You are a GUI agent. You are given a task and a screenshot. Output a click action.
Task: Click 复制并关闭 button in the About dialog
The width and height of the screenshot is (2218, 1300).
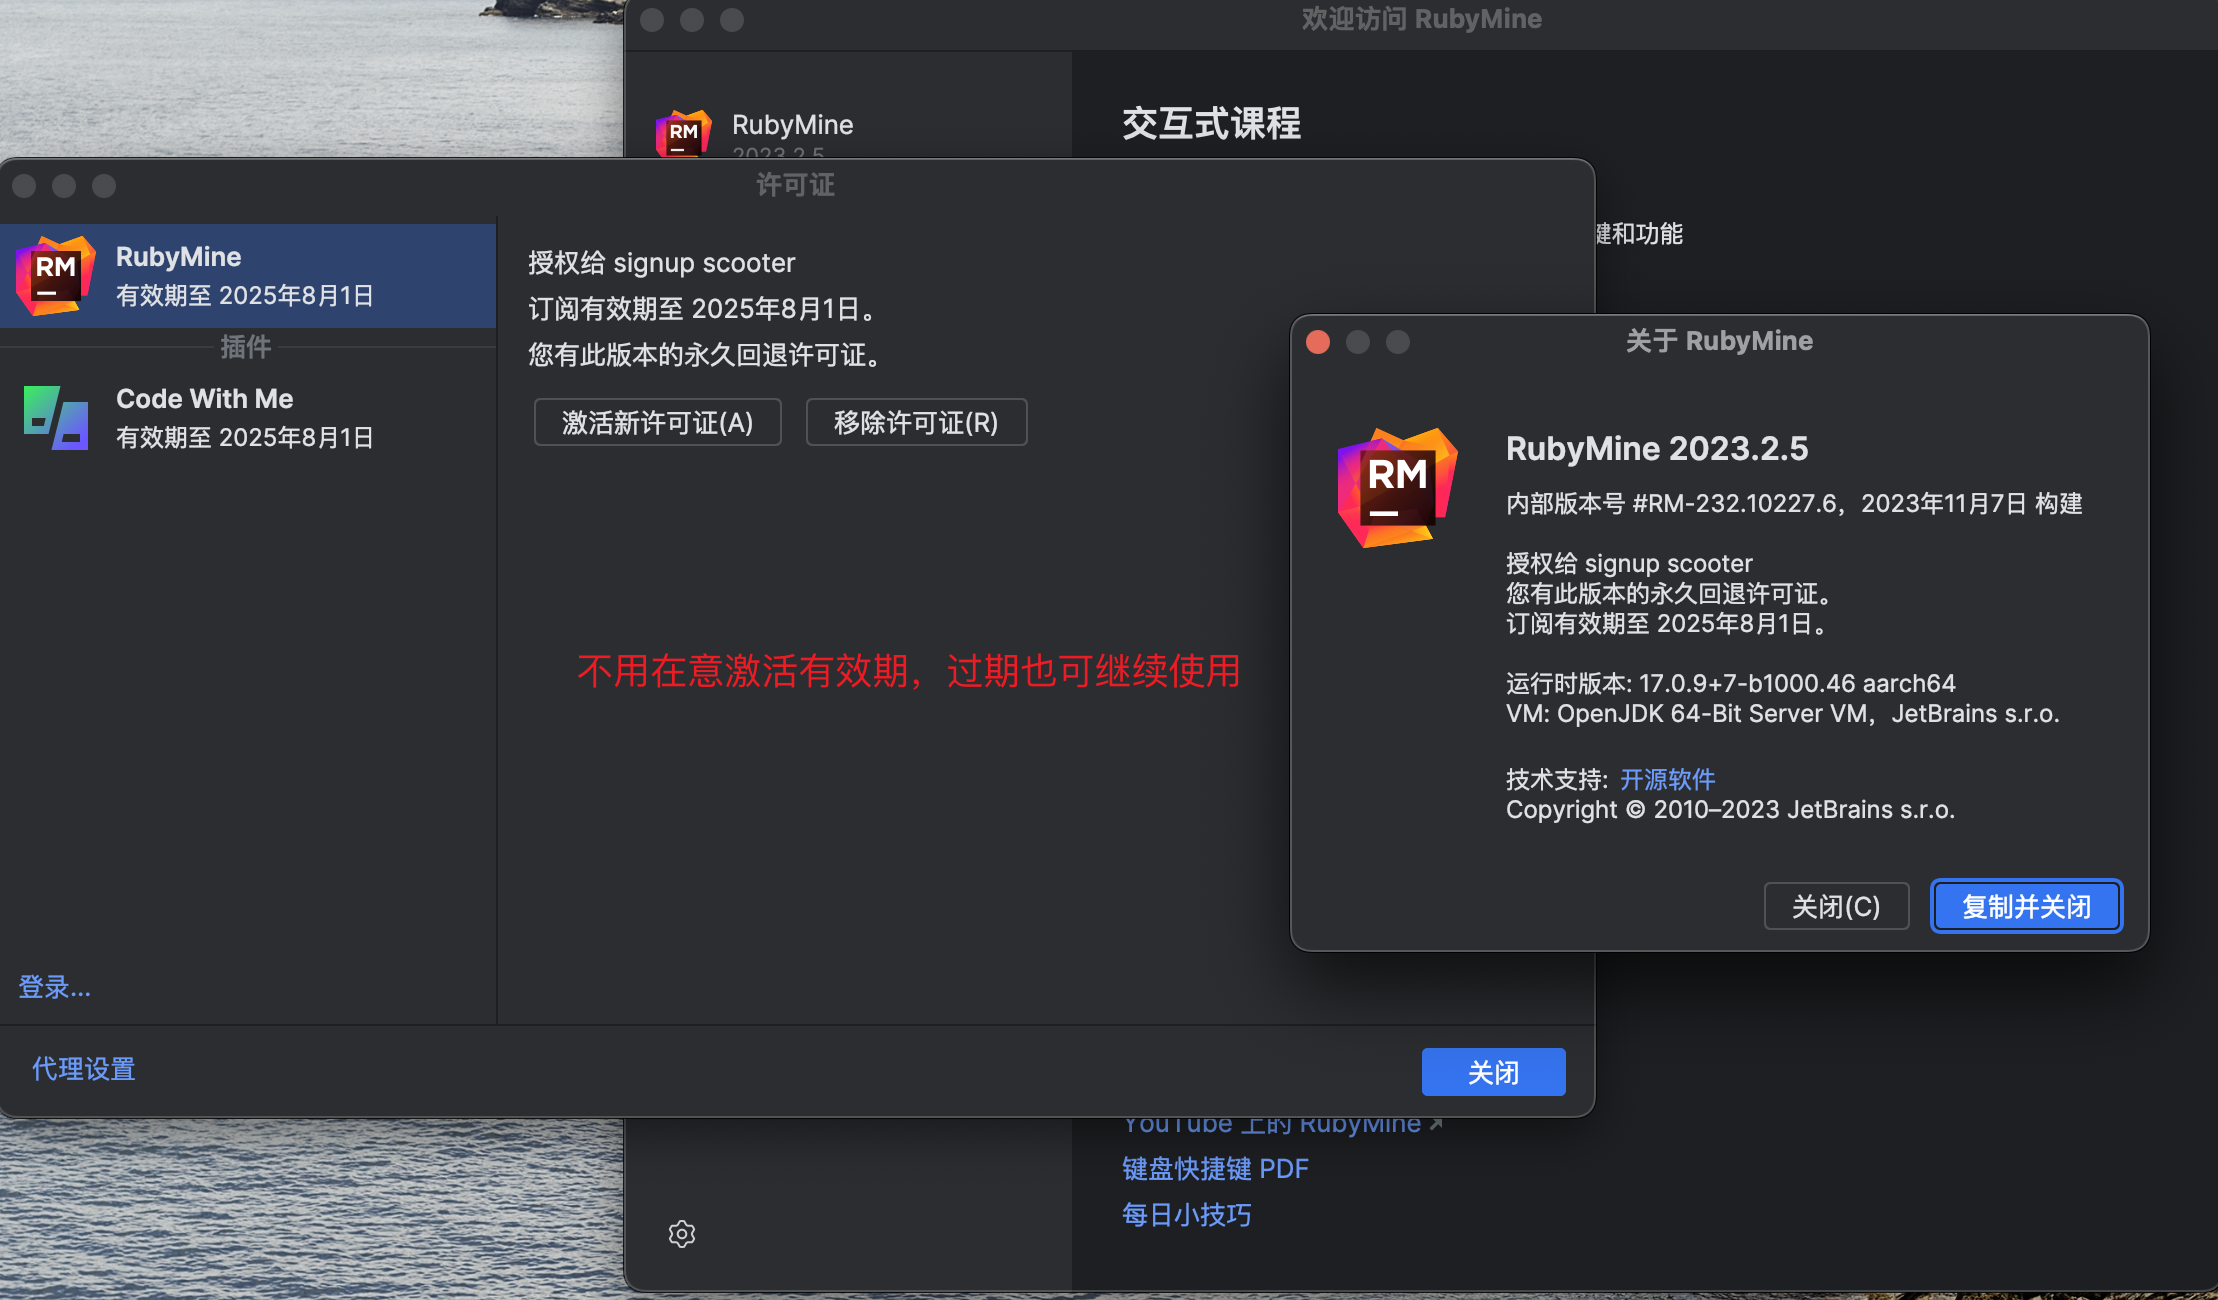[x=2026, y=906]
